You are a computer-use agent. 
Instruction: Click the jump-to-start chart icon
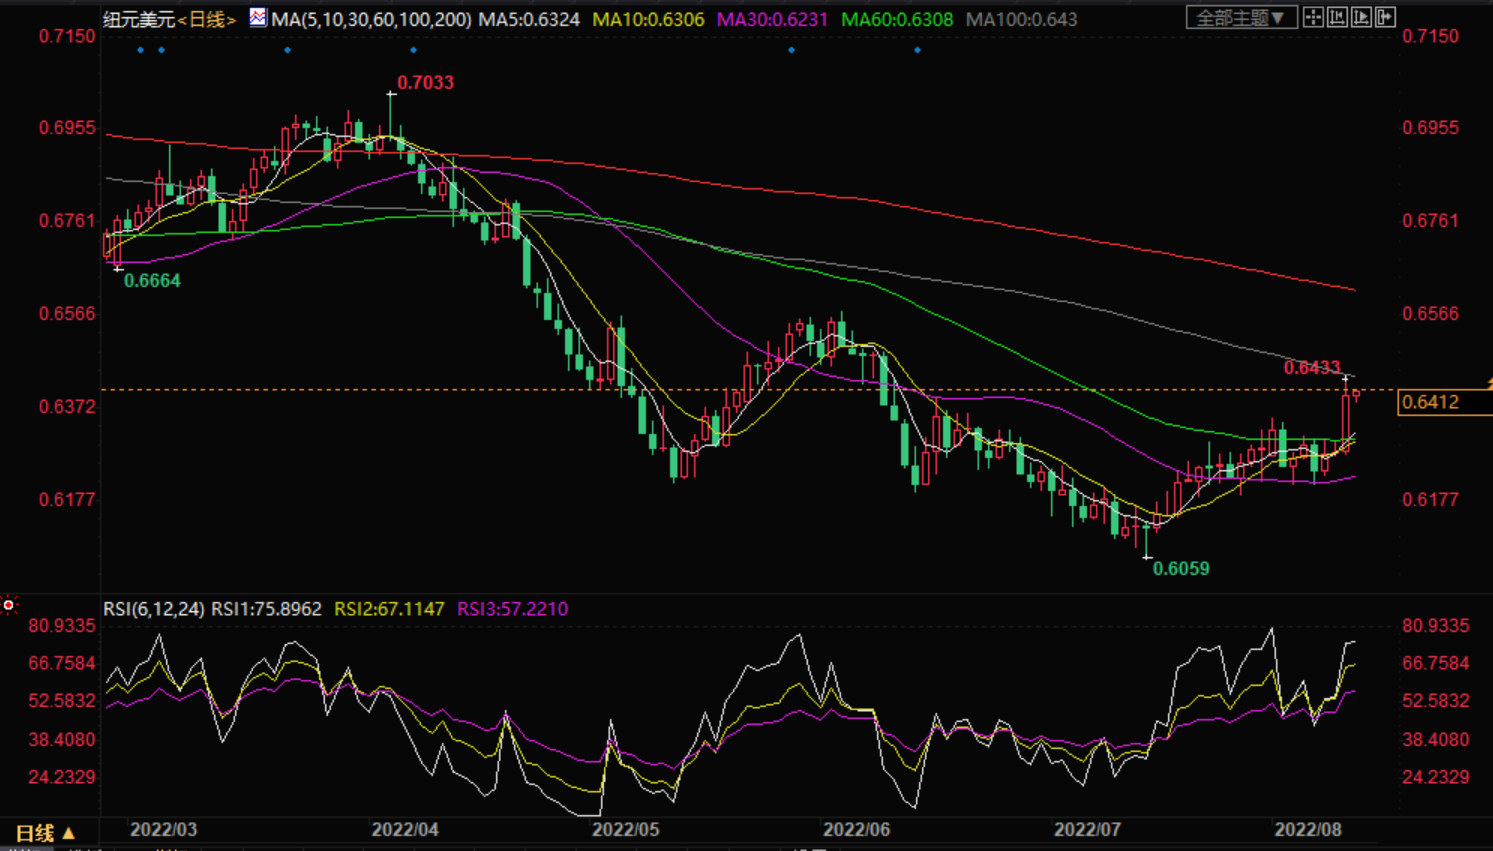pyautogui.click(x=1337, y=18)
